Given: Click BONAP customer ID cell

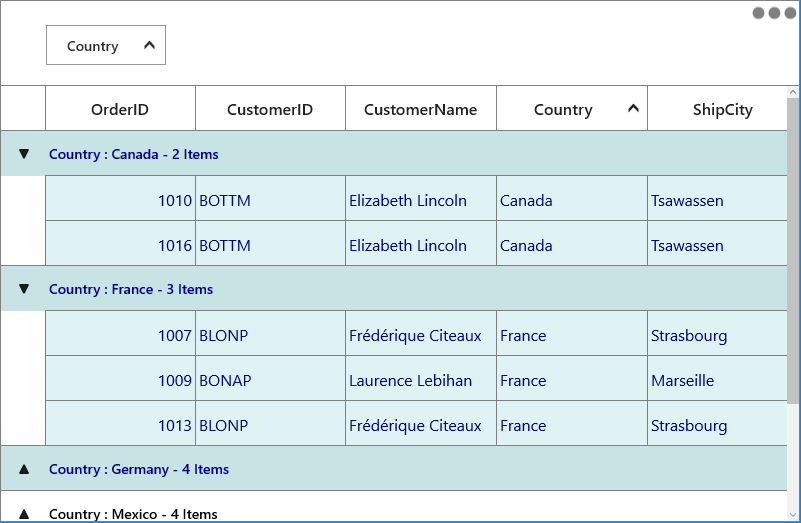Looking at the screenshot, I should [270, 378].
